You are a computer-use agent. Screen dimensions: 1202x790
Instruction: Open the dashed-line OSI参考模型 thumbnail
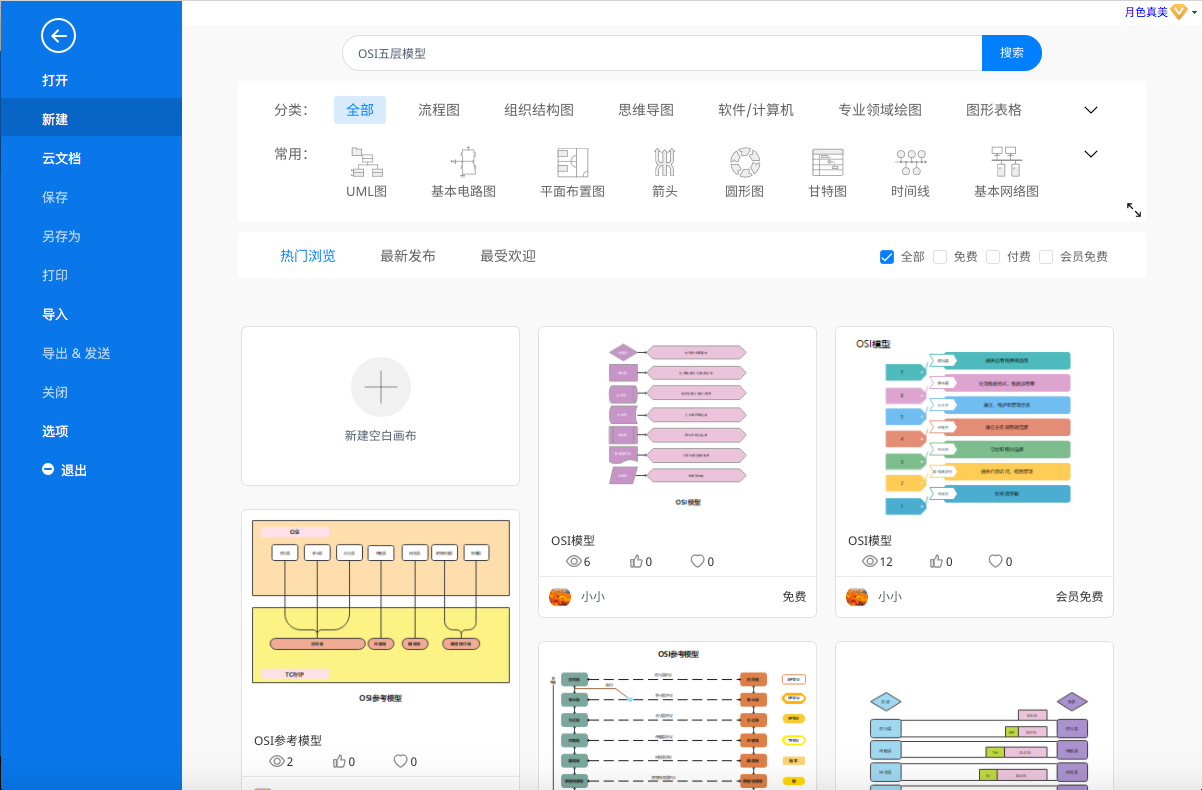677,716
